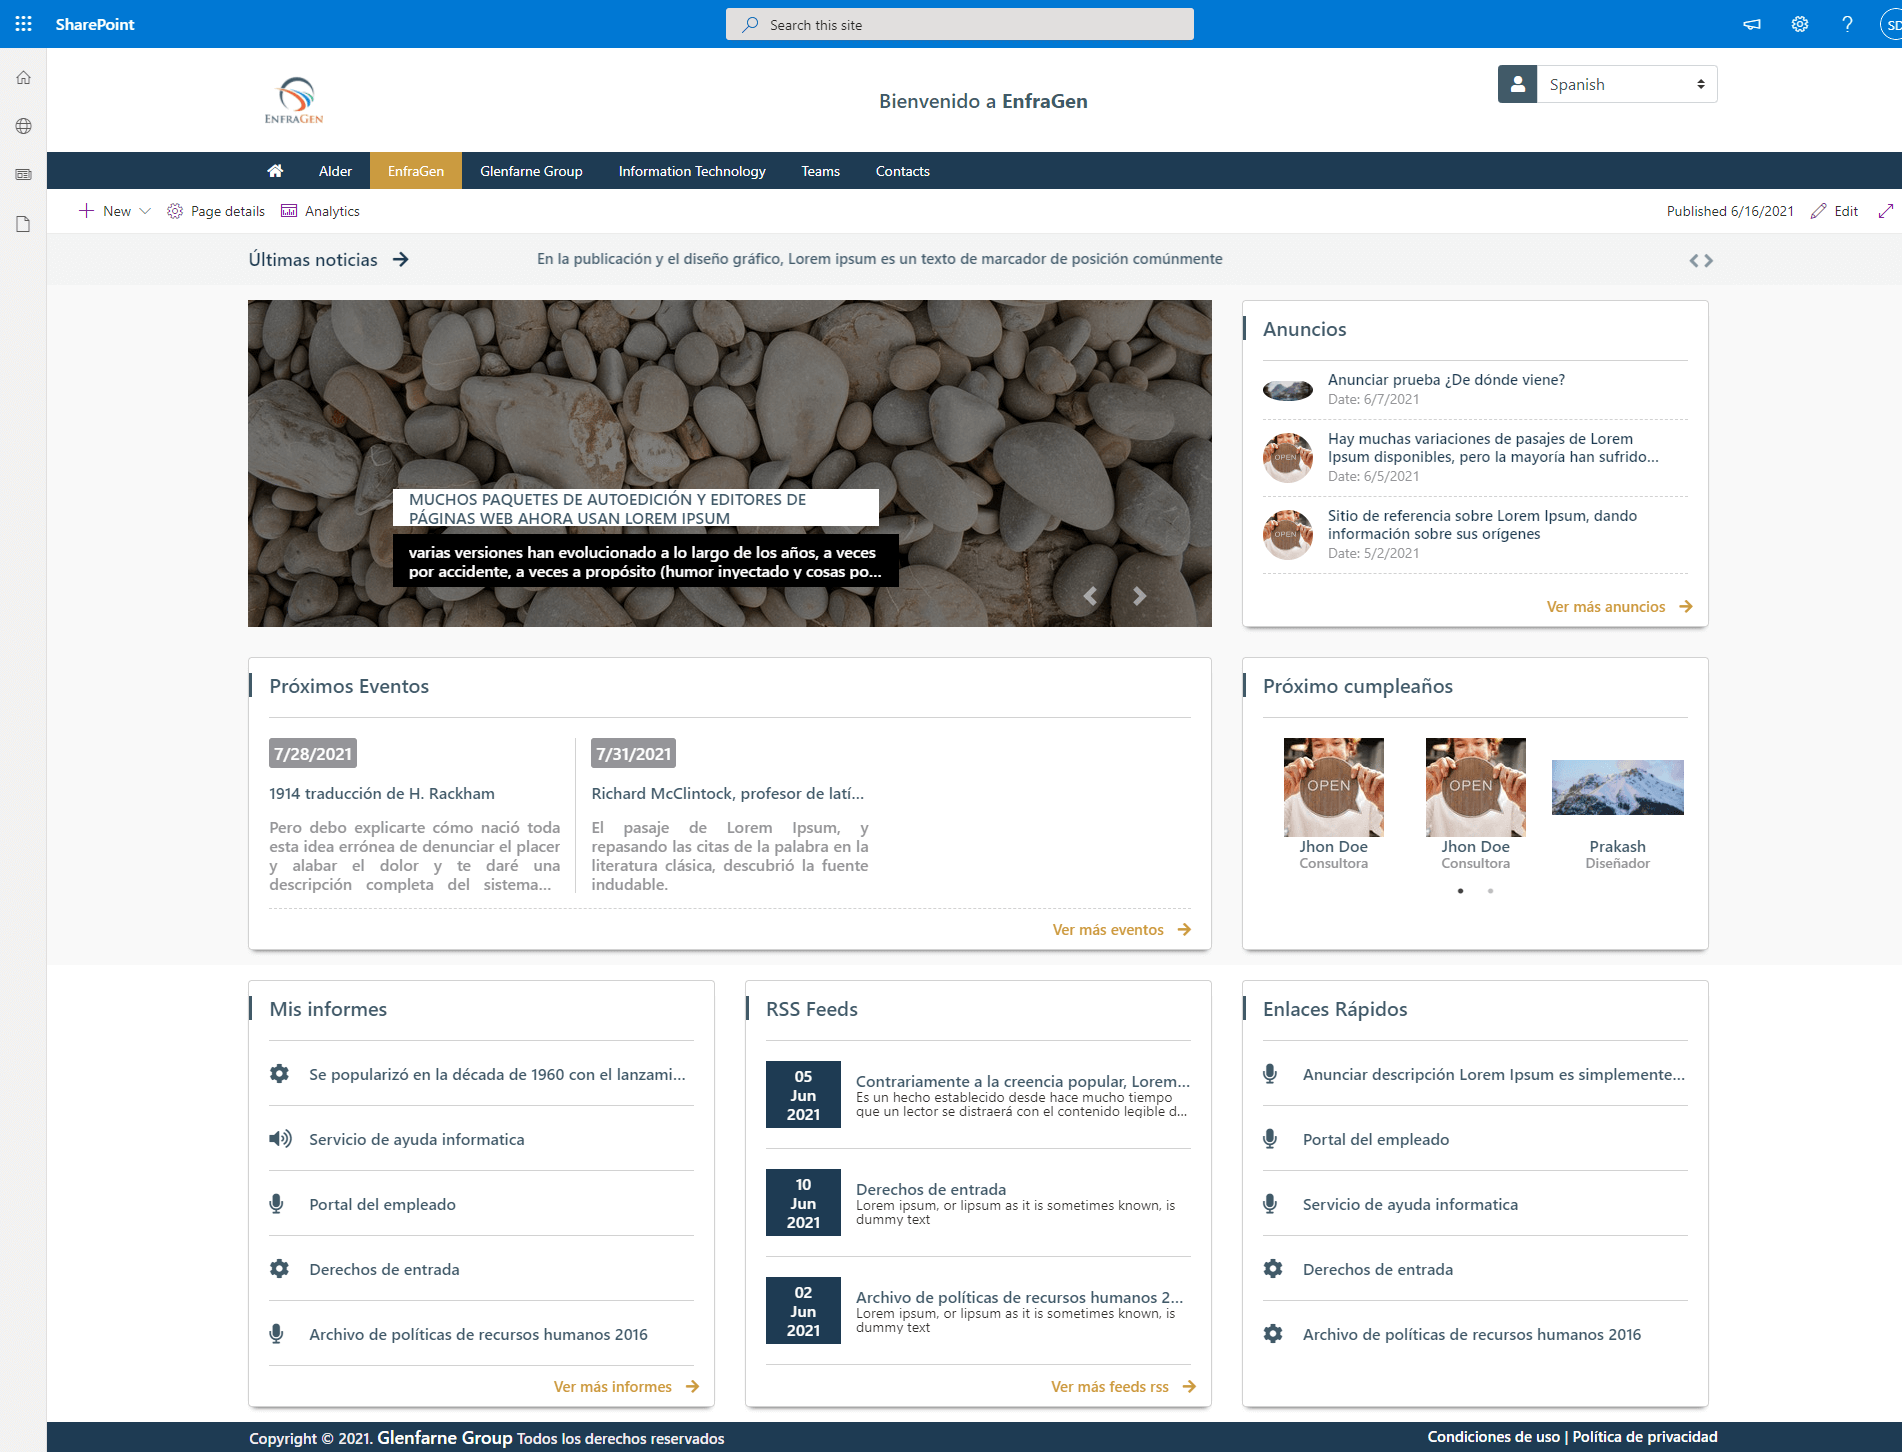Follow Ver más informes link
The height and width of the screenshot is (1452, 1902).
(626, 1387)
